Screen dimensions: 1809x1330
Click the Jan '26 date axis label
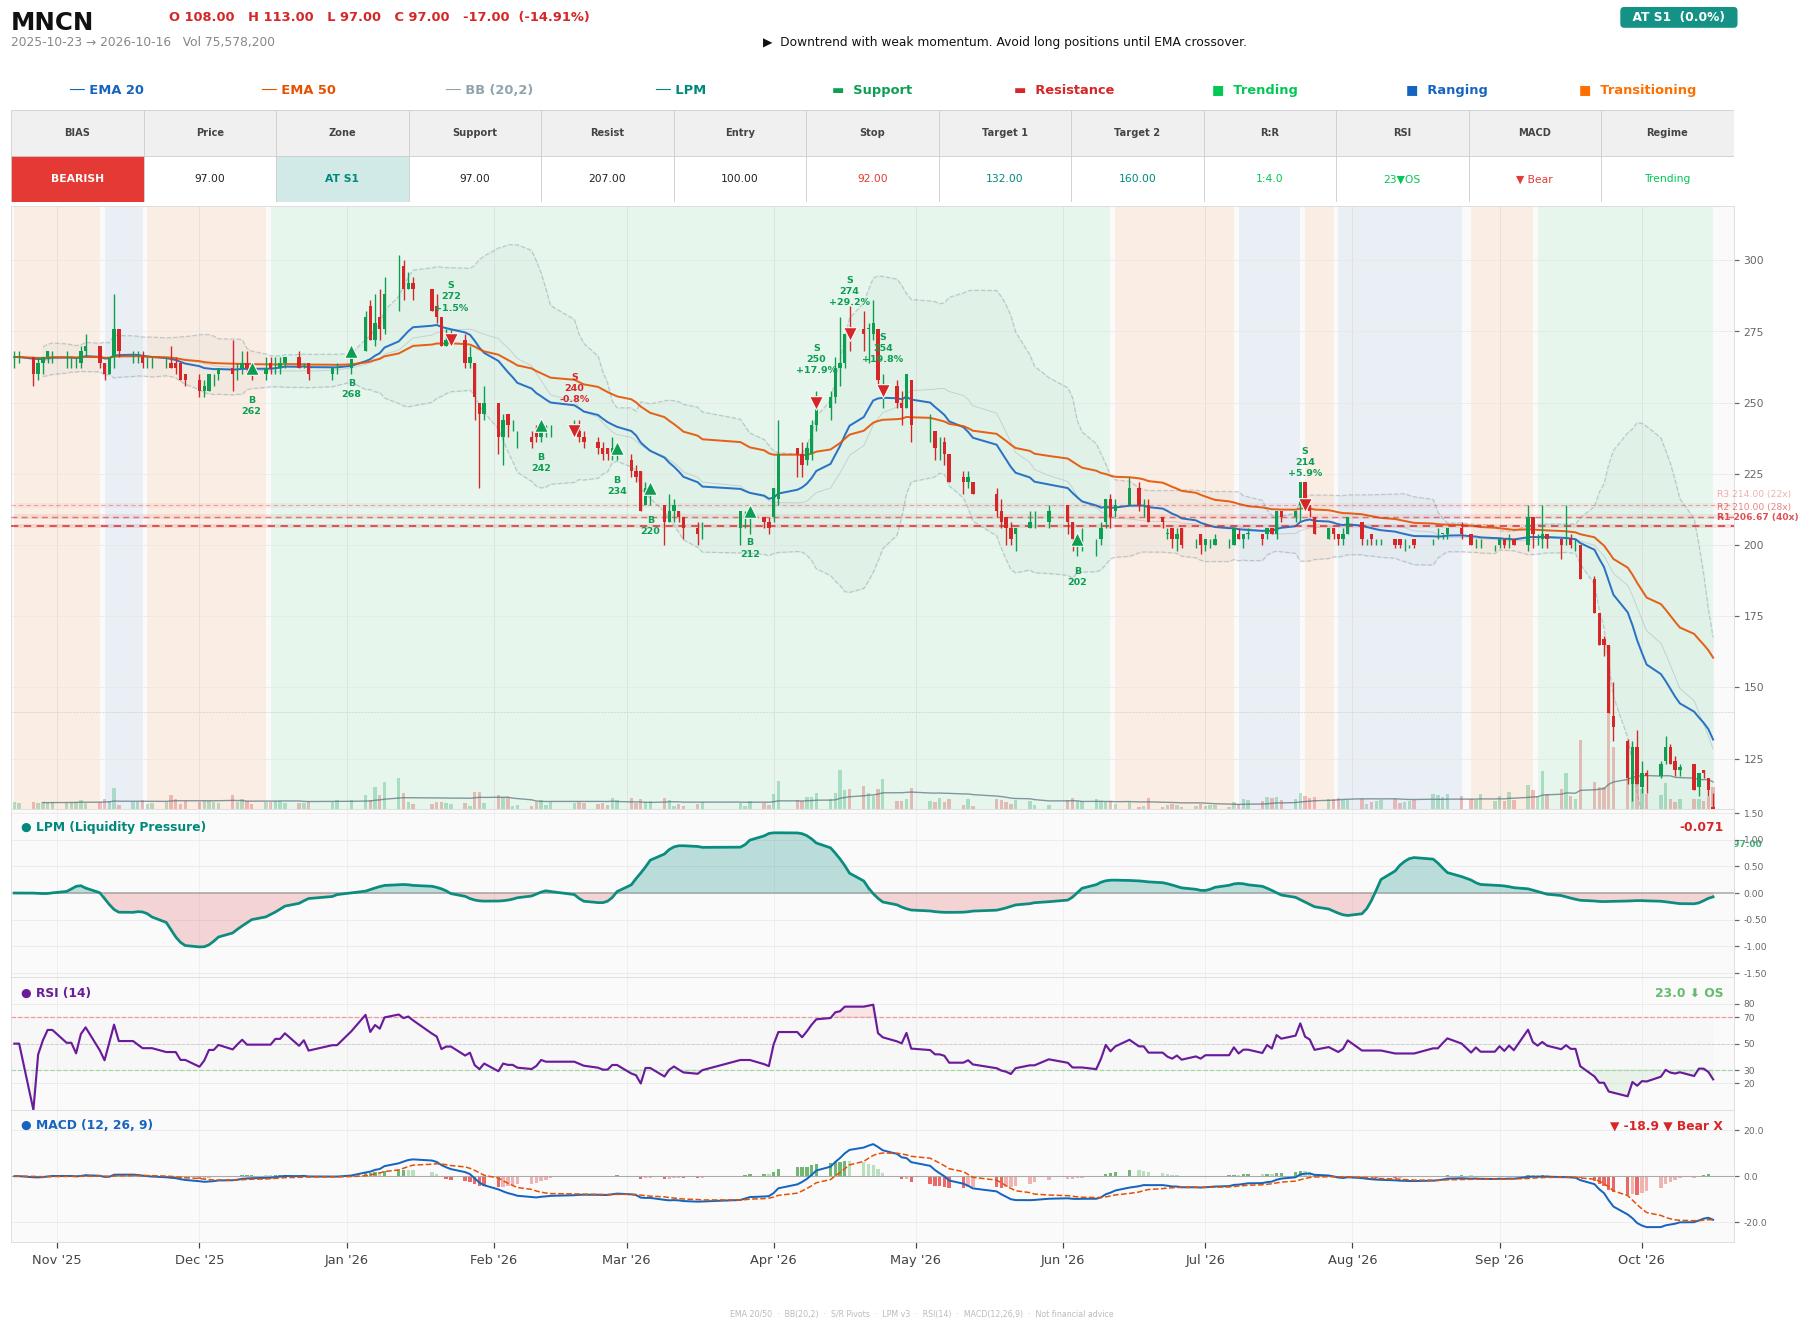point(346,1260)
